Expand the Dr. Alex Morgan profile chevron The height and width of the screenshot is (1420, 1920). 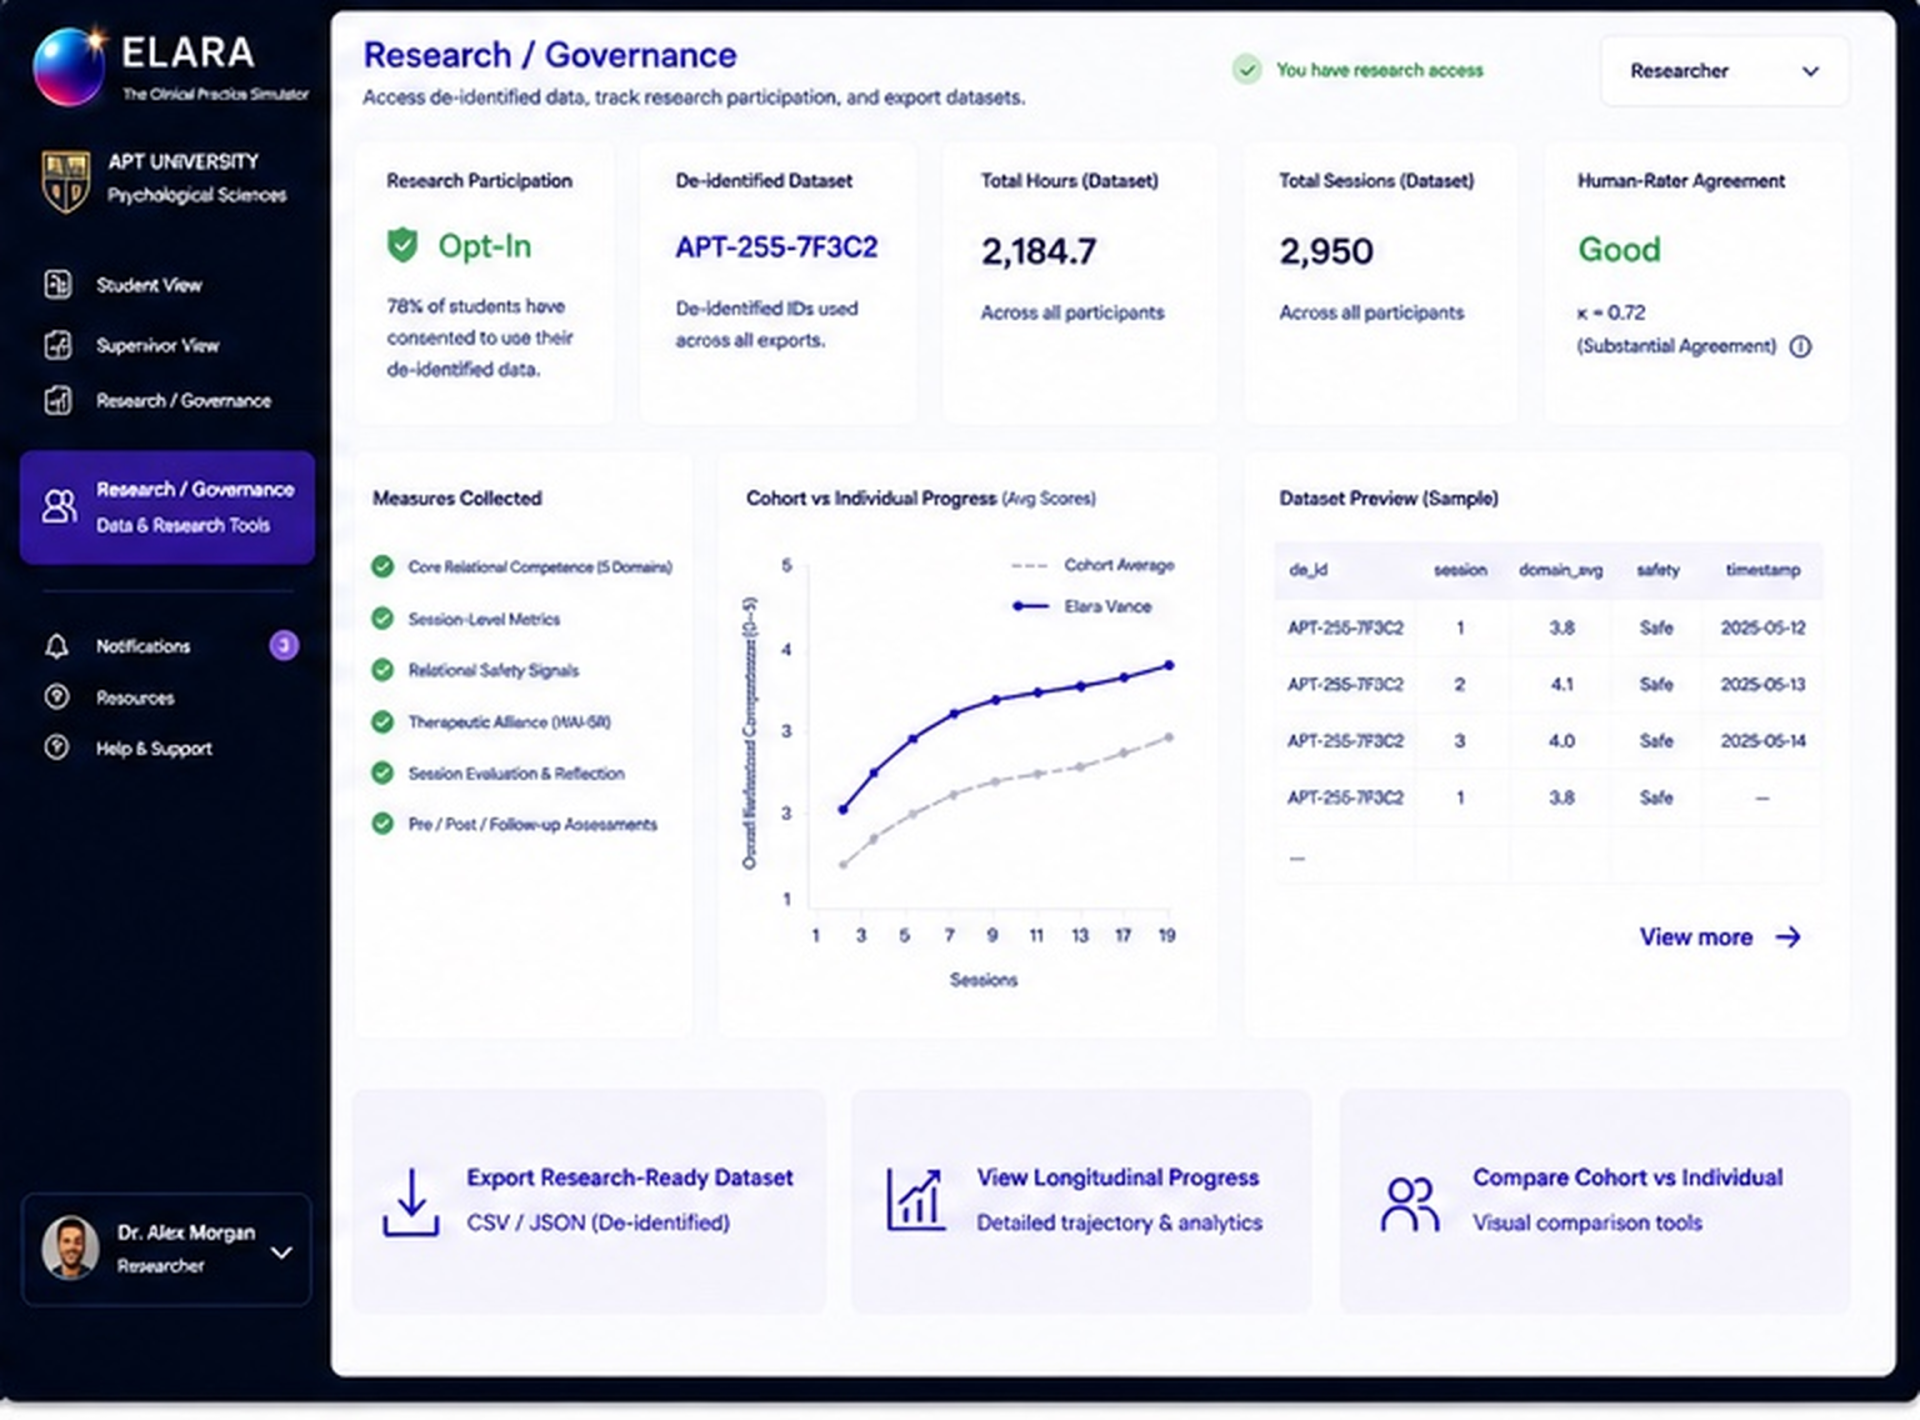pyautogui.click(x=282, y=1252)
